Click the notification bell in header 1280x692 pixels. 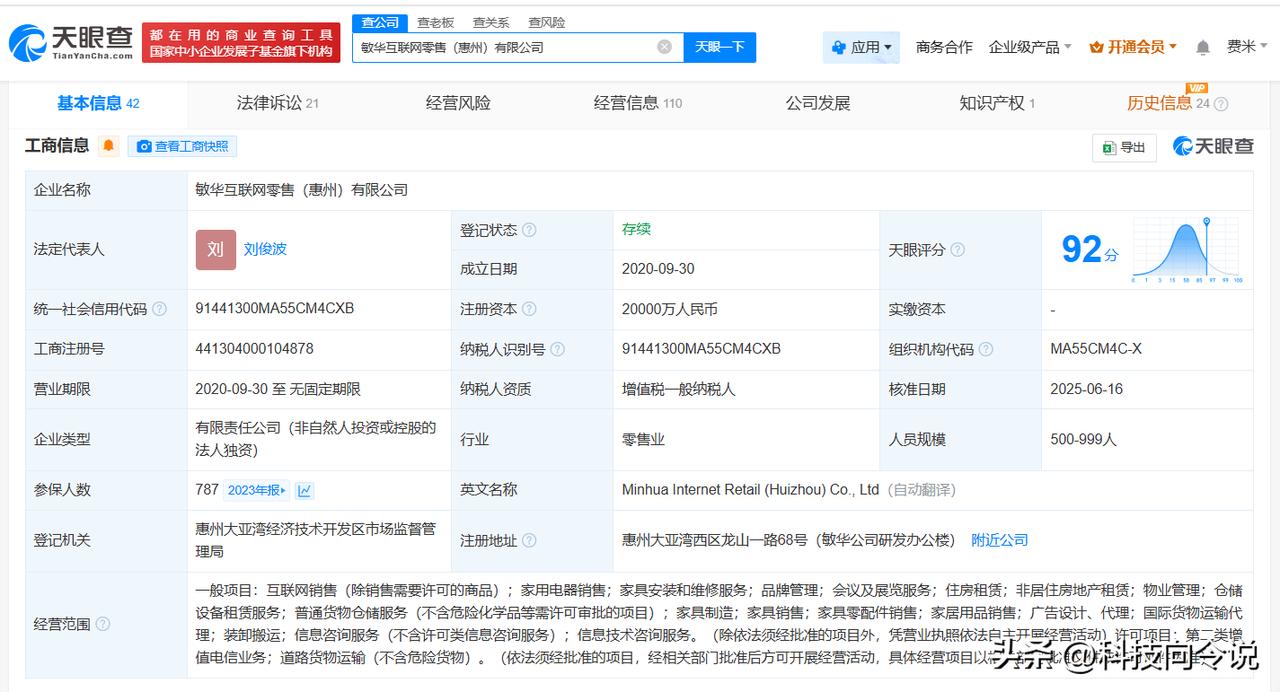pos(1203,47)
